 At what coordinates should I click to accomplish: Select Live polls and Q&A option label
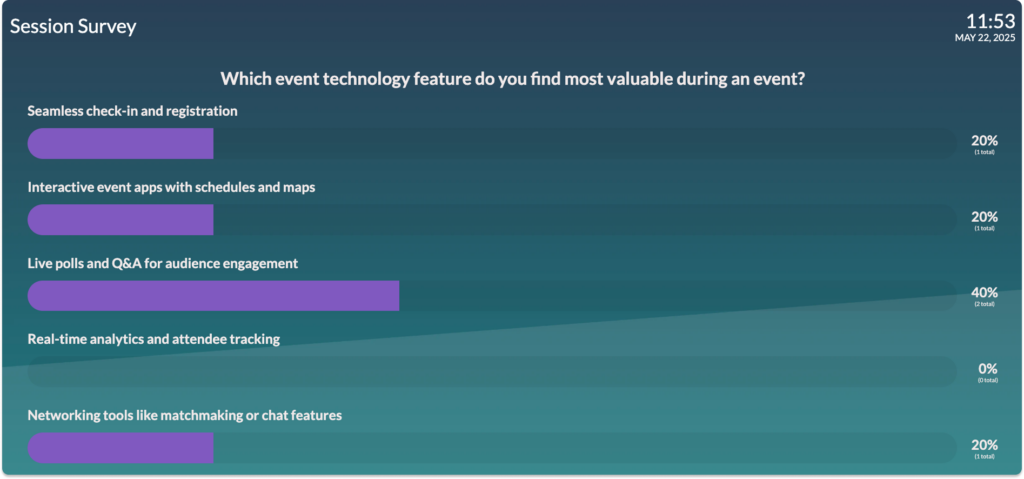(163, 263)
